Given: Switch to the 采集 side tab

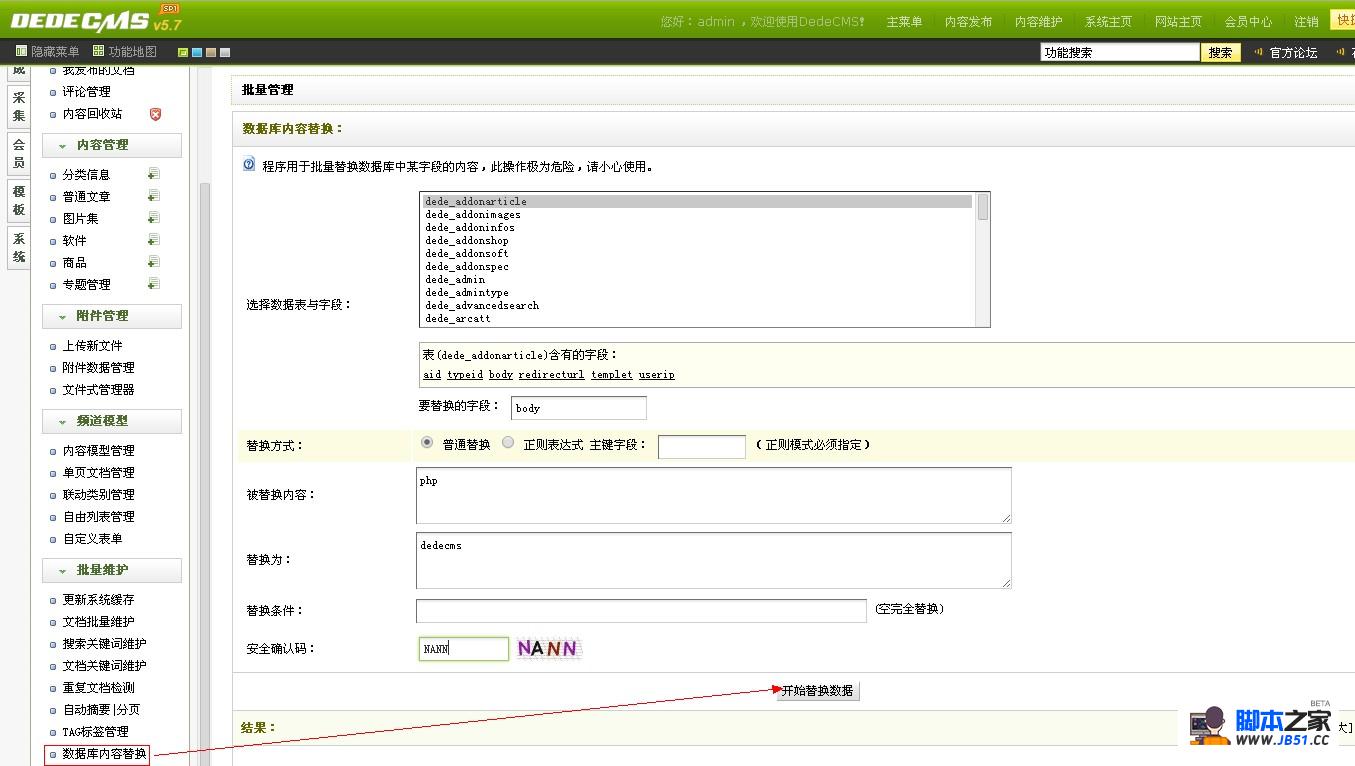Looking at the screenshot, I should [18, 107].
